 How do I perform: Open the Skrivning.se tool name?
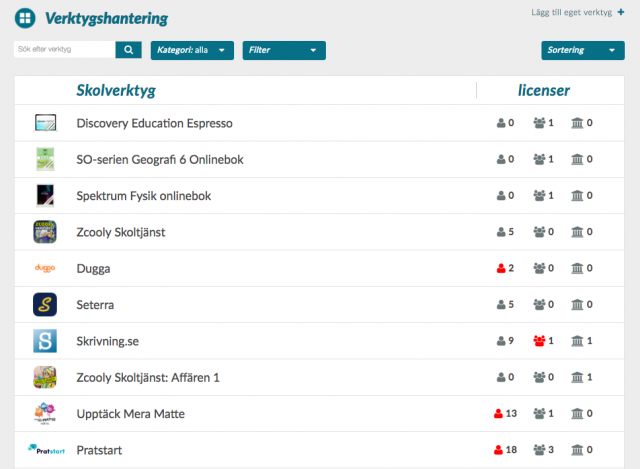click(107, 341)
